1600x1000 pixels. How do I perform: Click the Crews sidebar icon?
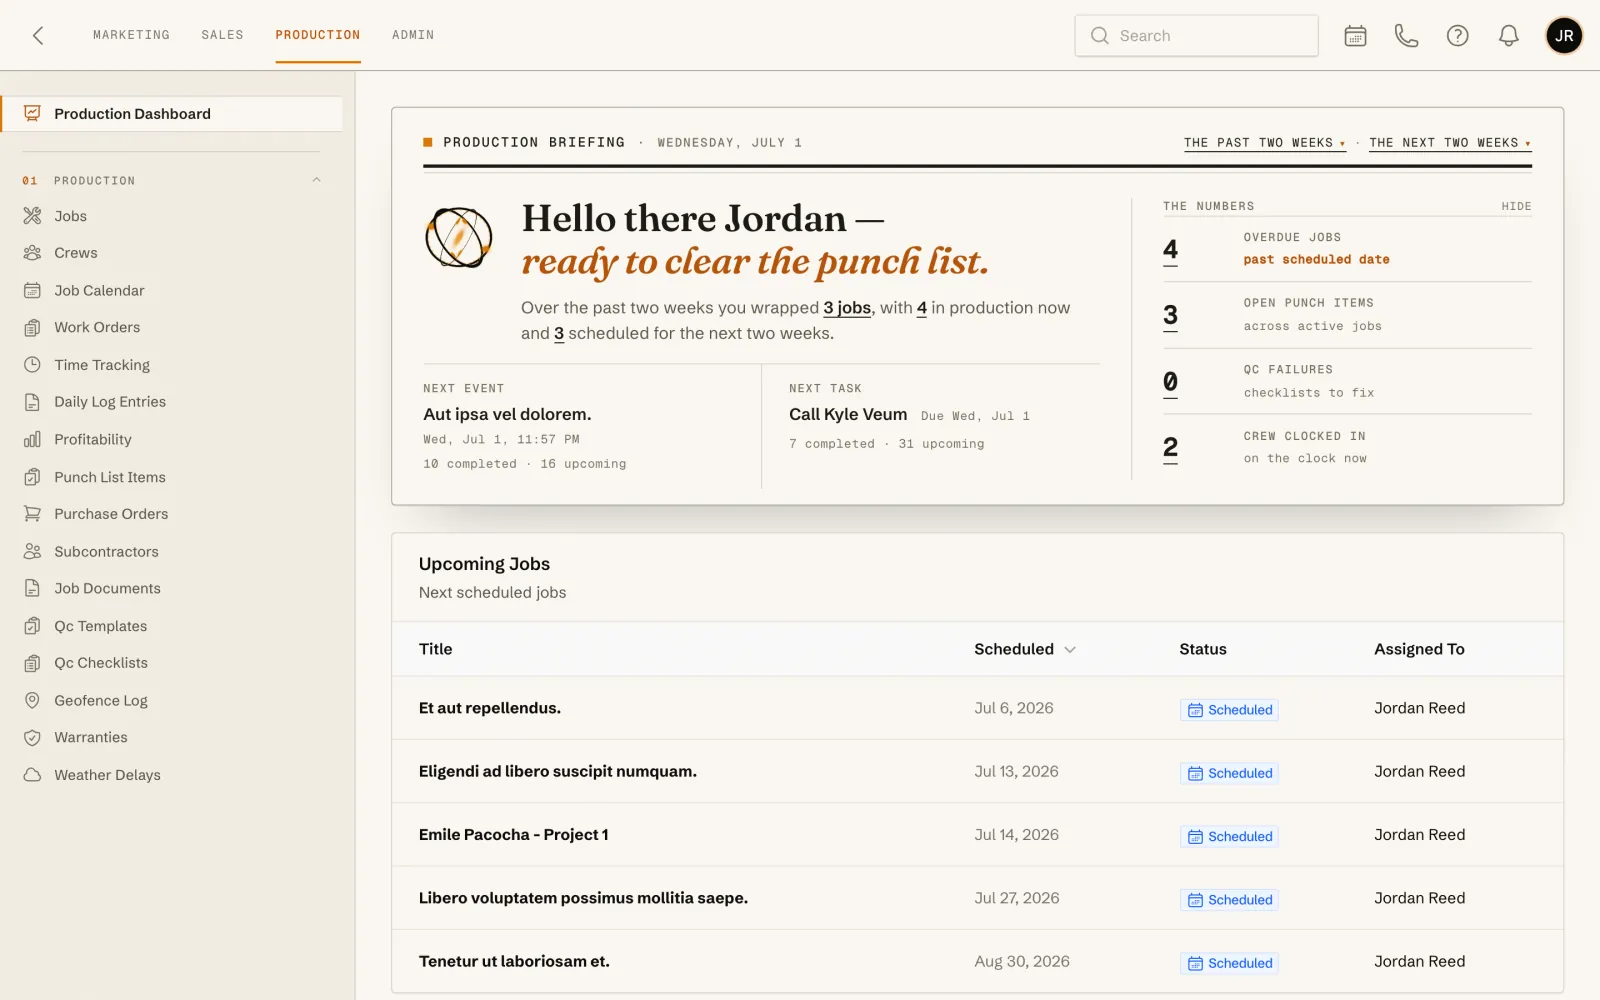(32, 253)
